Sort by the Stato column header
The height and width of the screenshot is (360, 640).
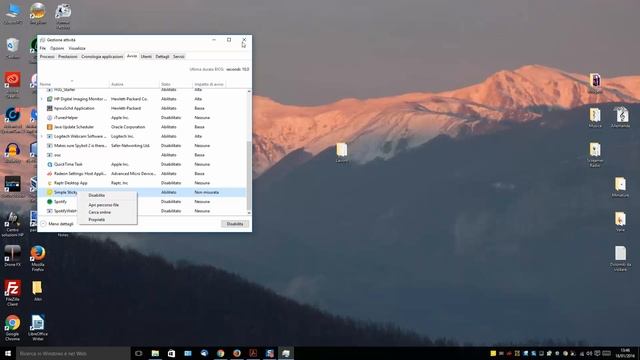[x=176, y=84]
